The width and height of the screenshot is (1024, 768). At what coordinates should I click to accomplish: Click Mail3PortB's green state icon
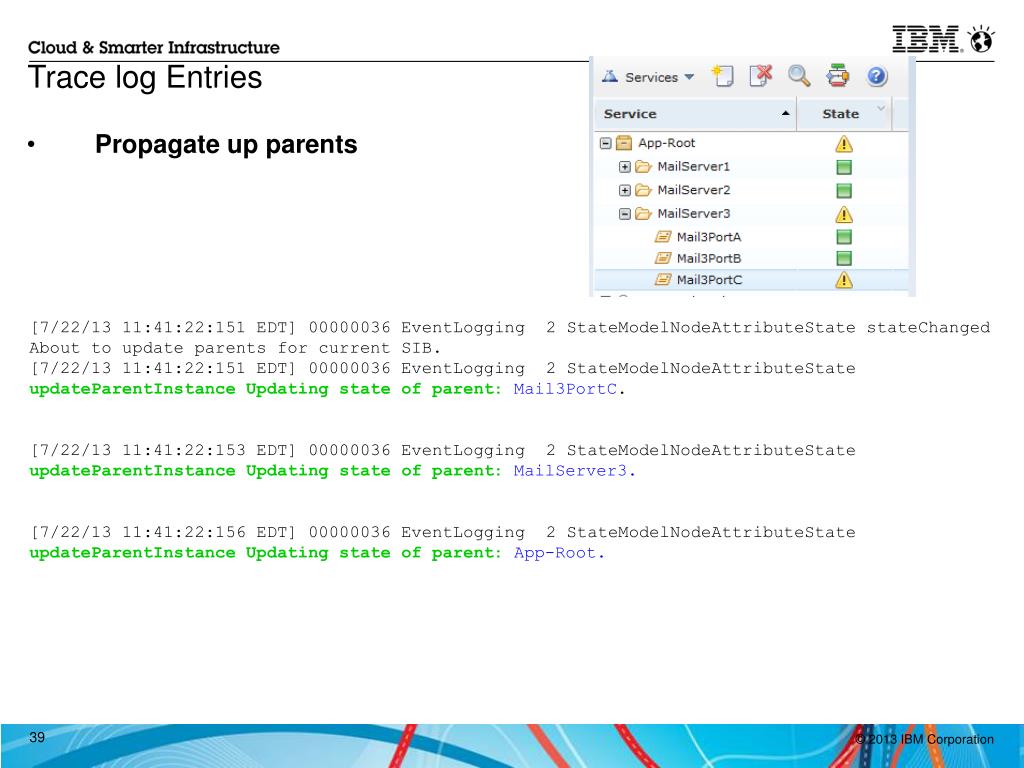[844, 258]
